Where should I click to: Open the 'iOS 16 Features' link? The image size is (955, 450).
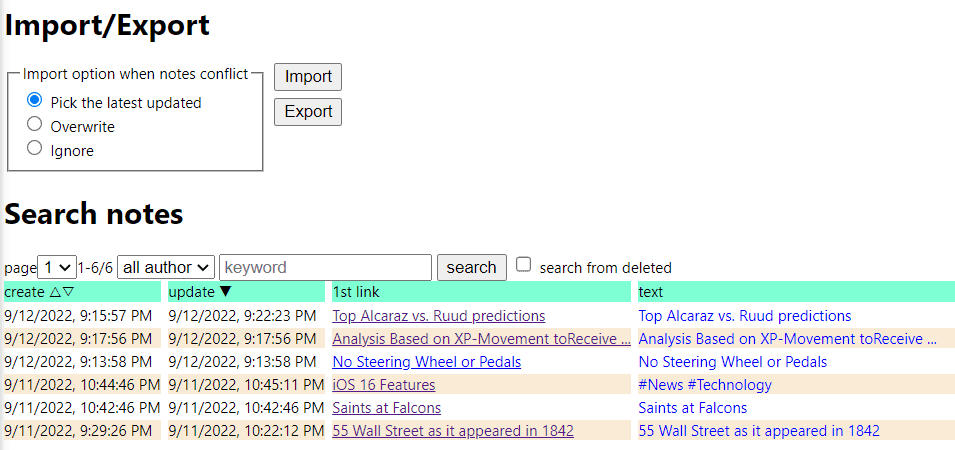click(383, 385)
